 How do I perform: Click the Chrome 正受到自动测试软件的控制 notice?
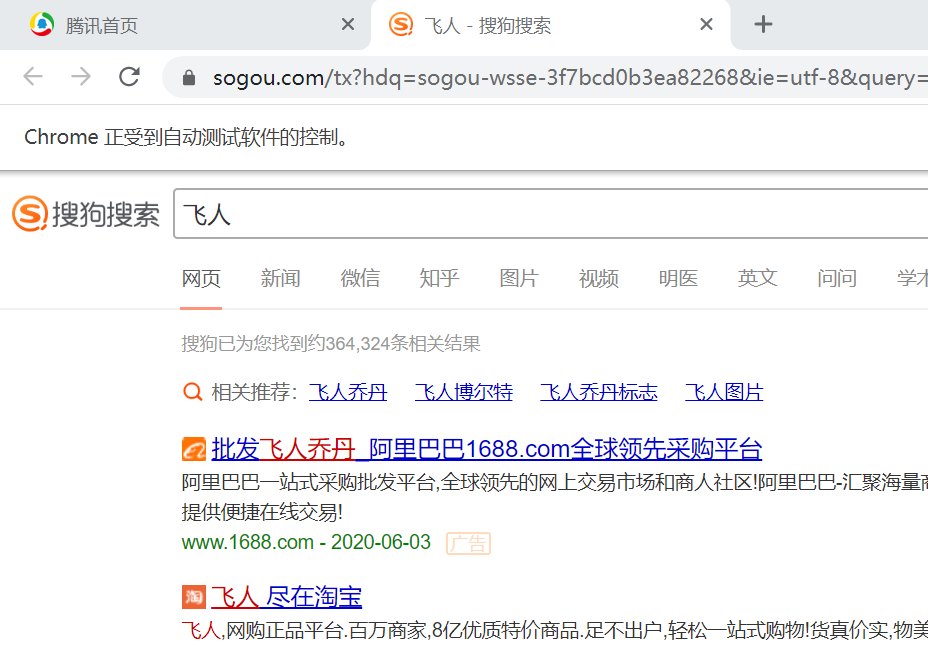click(x=186, y=137)
